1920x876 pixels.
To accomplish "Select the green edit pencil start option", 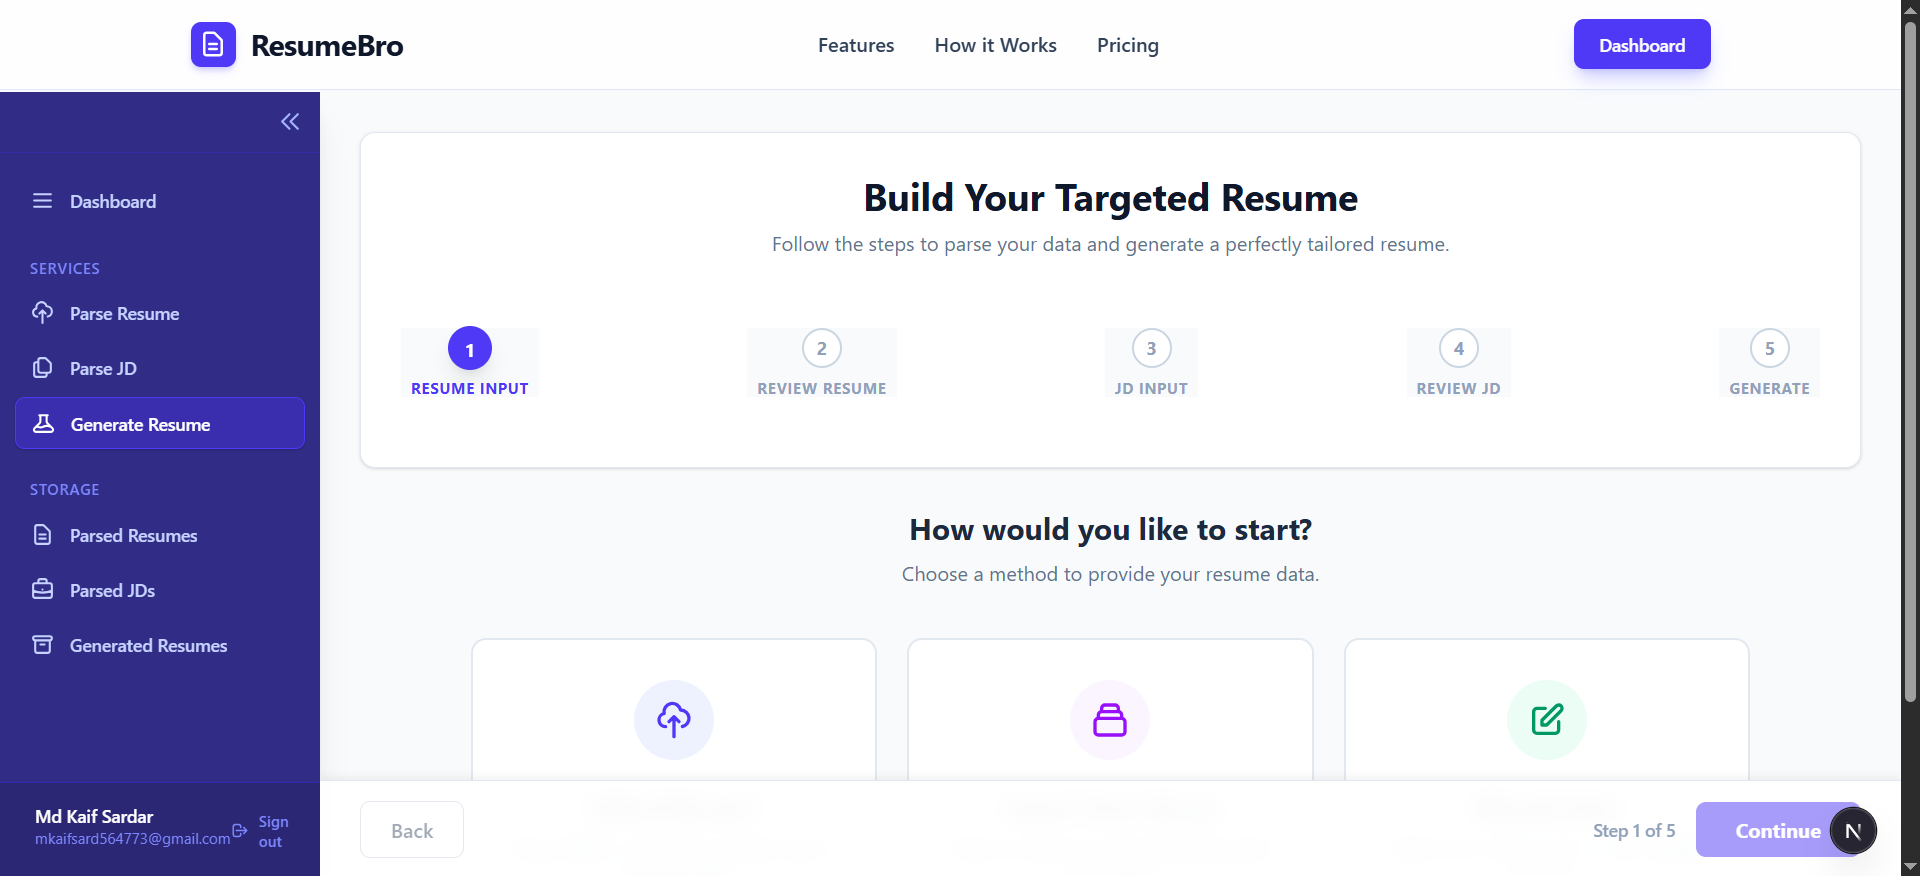I will pyautogui.click(x=1546, y=720).
